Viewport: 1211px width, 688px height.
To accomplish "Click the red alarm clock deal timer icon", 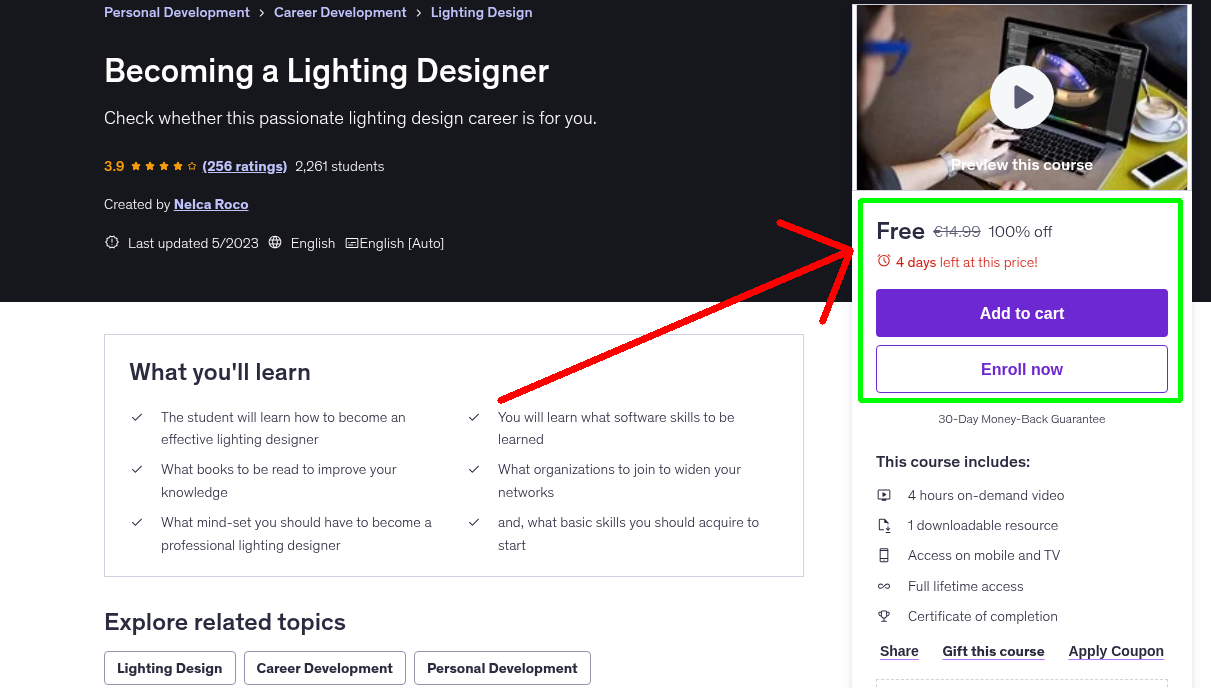I will coord(883,261).
